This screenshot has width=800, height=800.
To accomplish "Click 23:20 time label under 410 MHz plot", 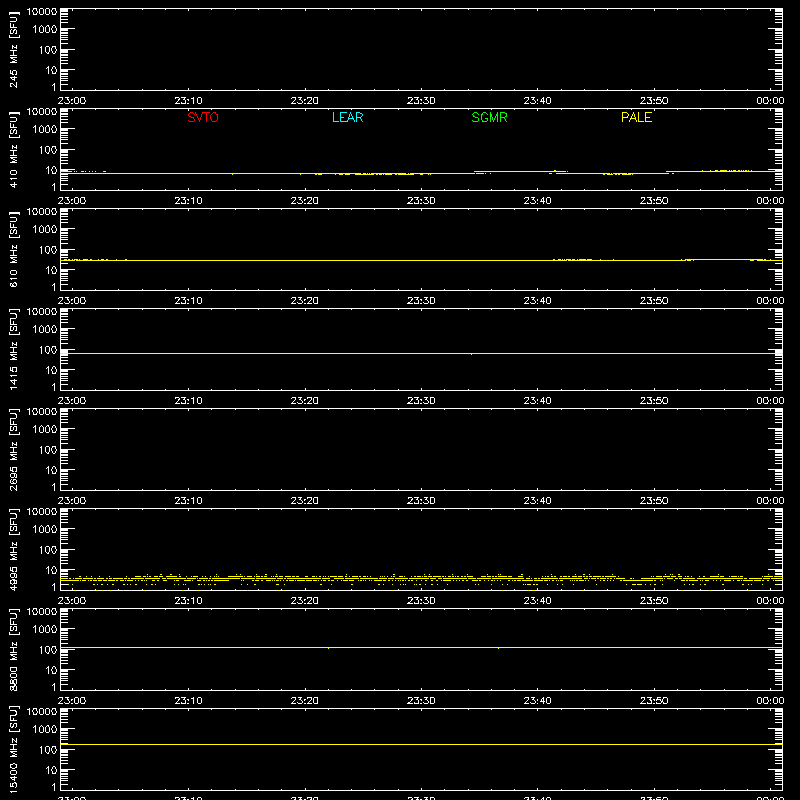I will (305, 201).
